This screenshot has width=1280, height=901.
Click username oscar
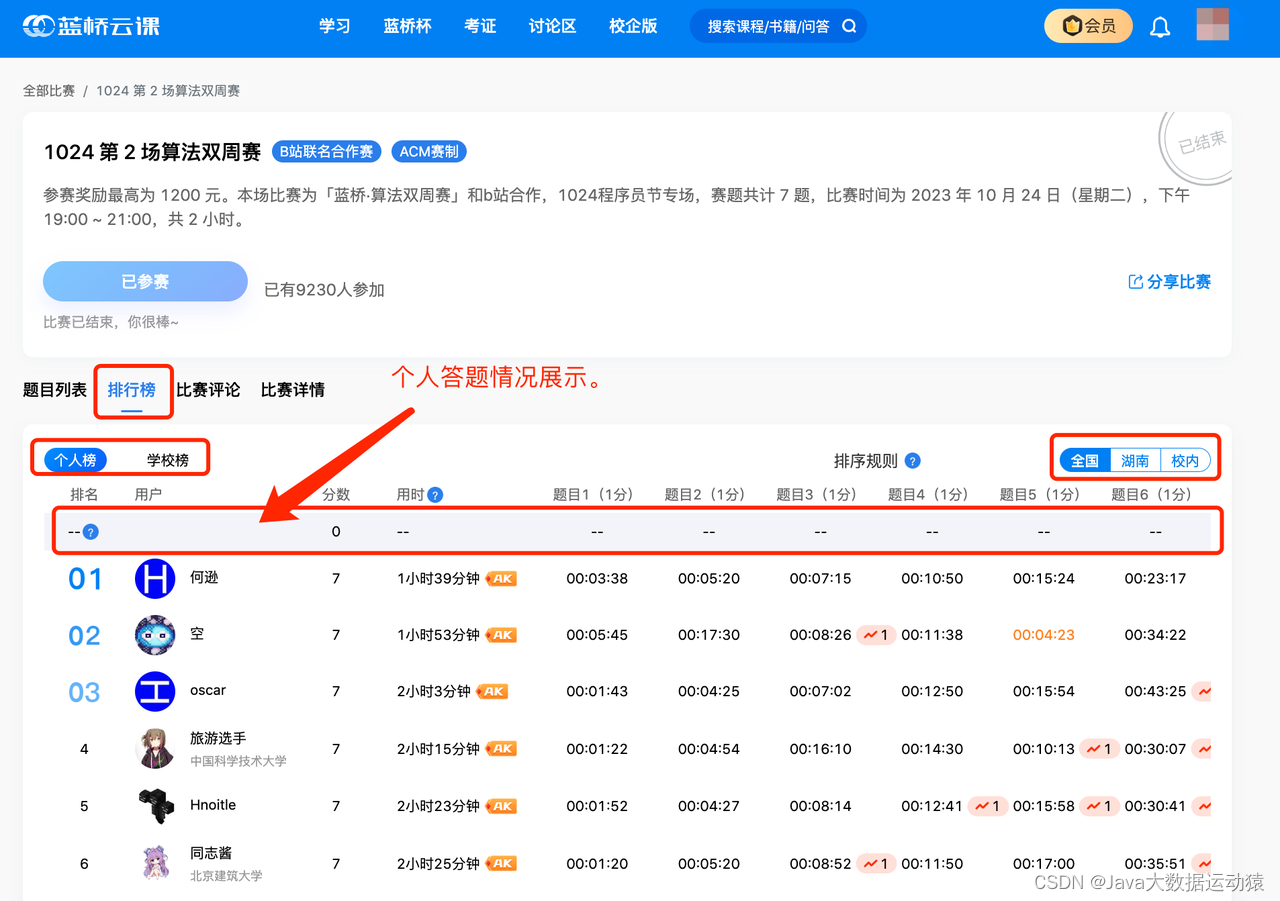(208, 691)
